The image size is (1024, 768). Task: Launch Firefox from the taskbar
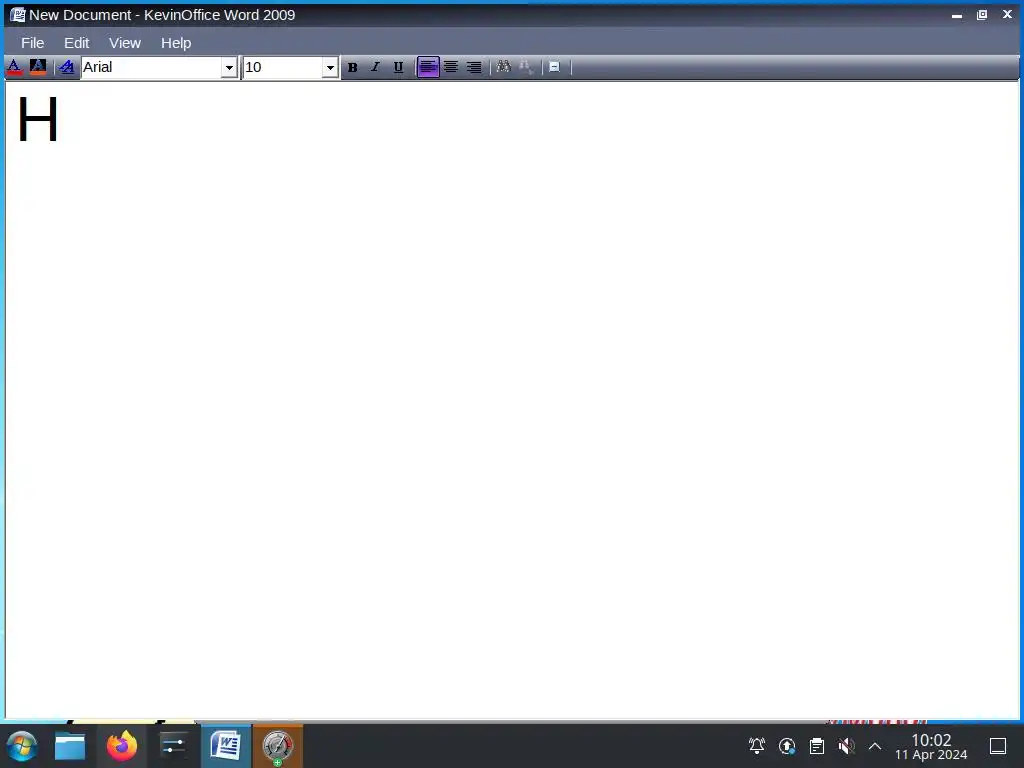(x=122, y=746)
